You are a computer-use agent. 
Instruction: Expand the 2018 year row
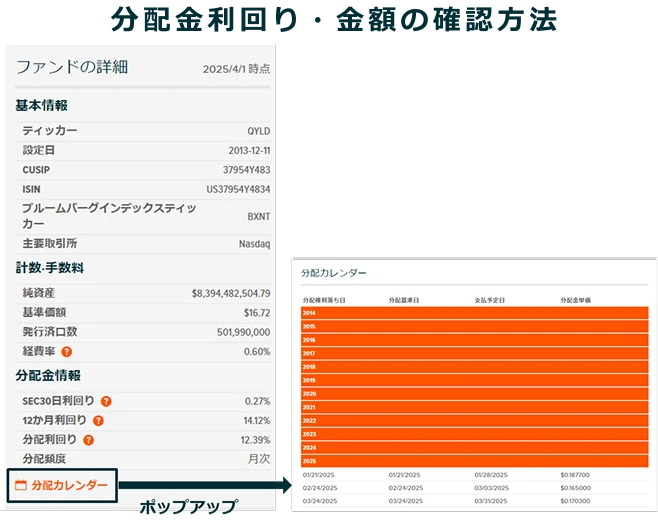475,367
